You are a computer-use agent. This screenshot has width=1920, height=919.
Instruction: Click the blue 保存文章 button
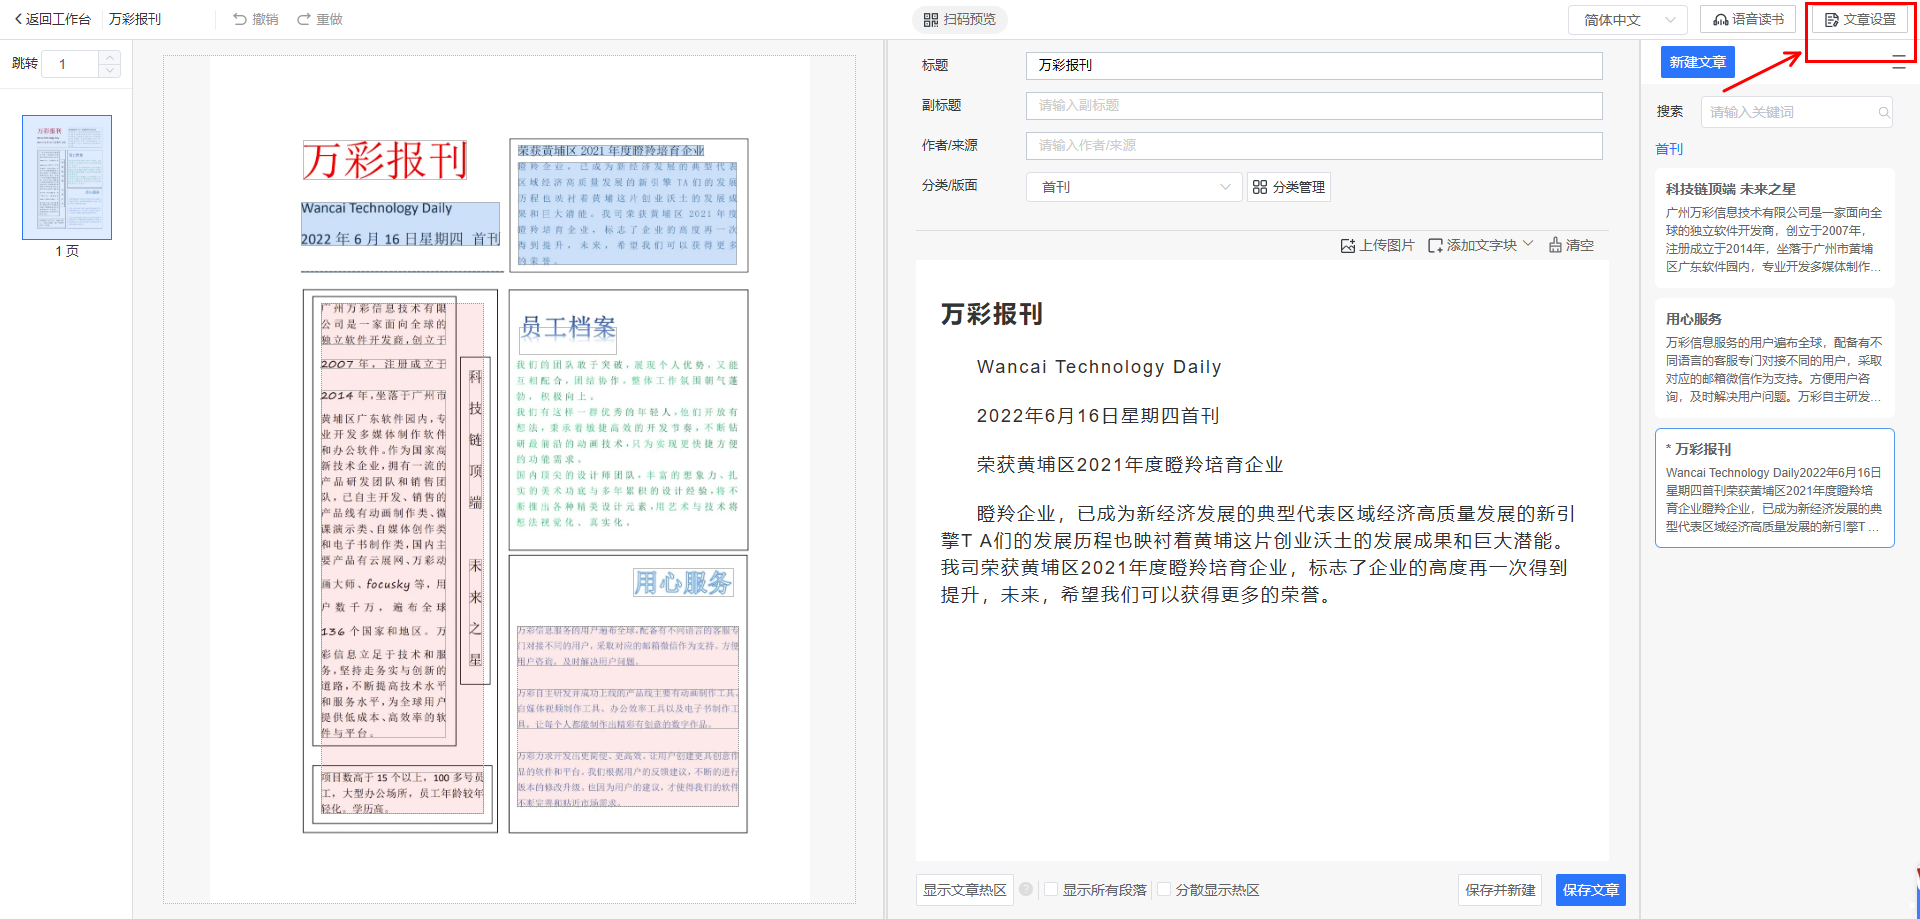coord(1590,890)
